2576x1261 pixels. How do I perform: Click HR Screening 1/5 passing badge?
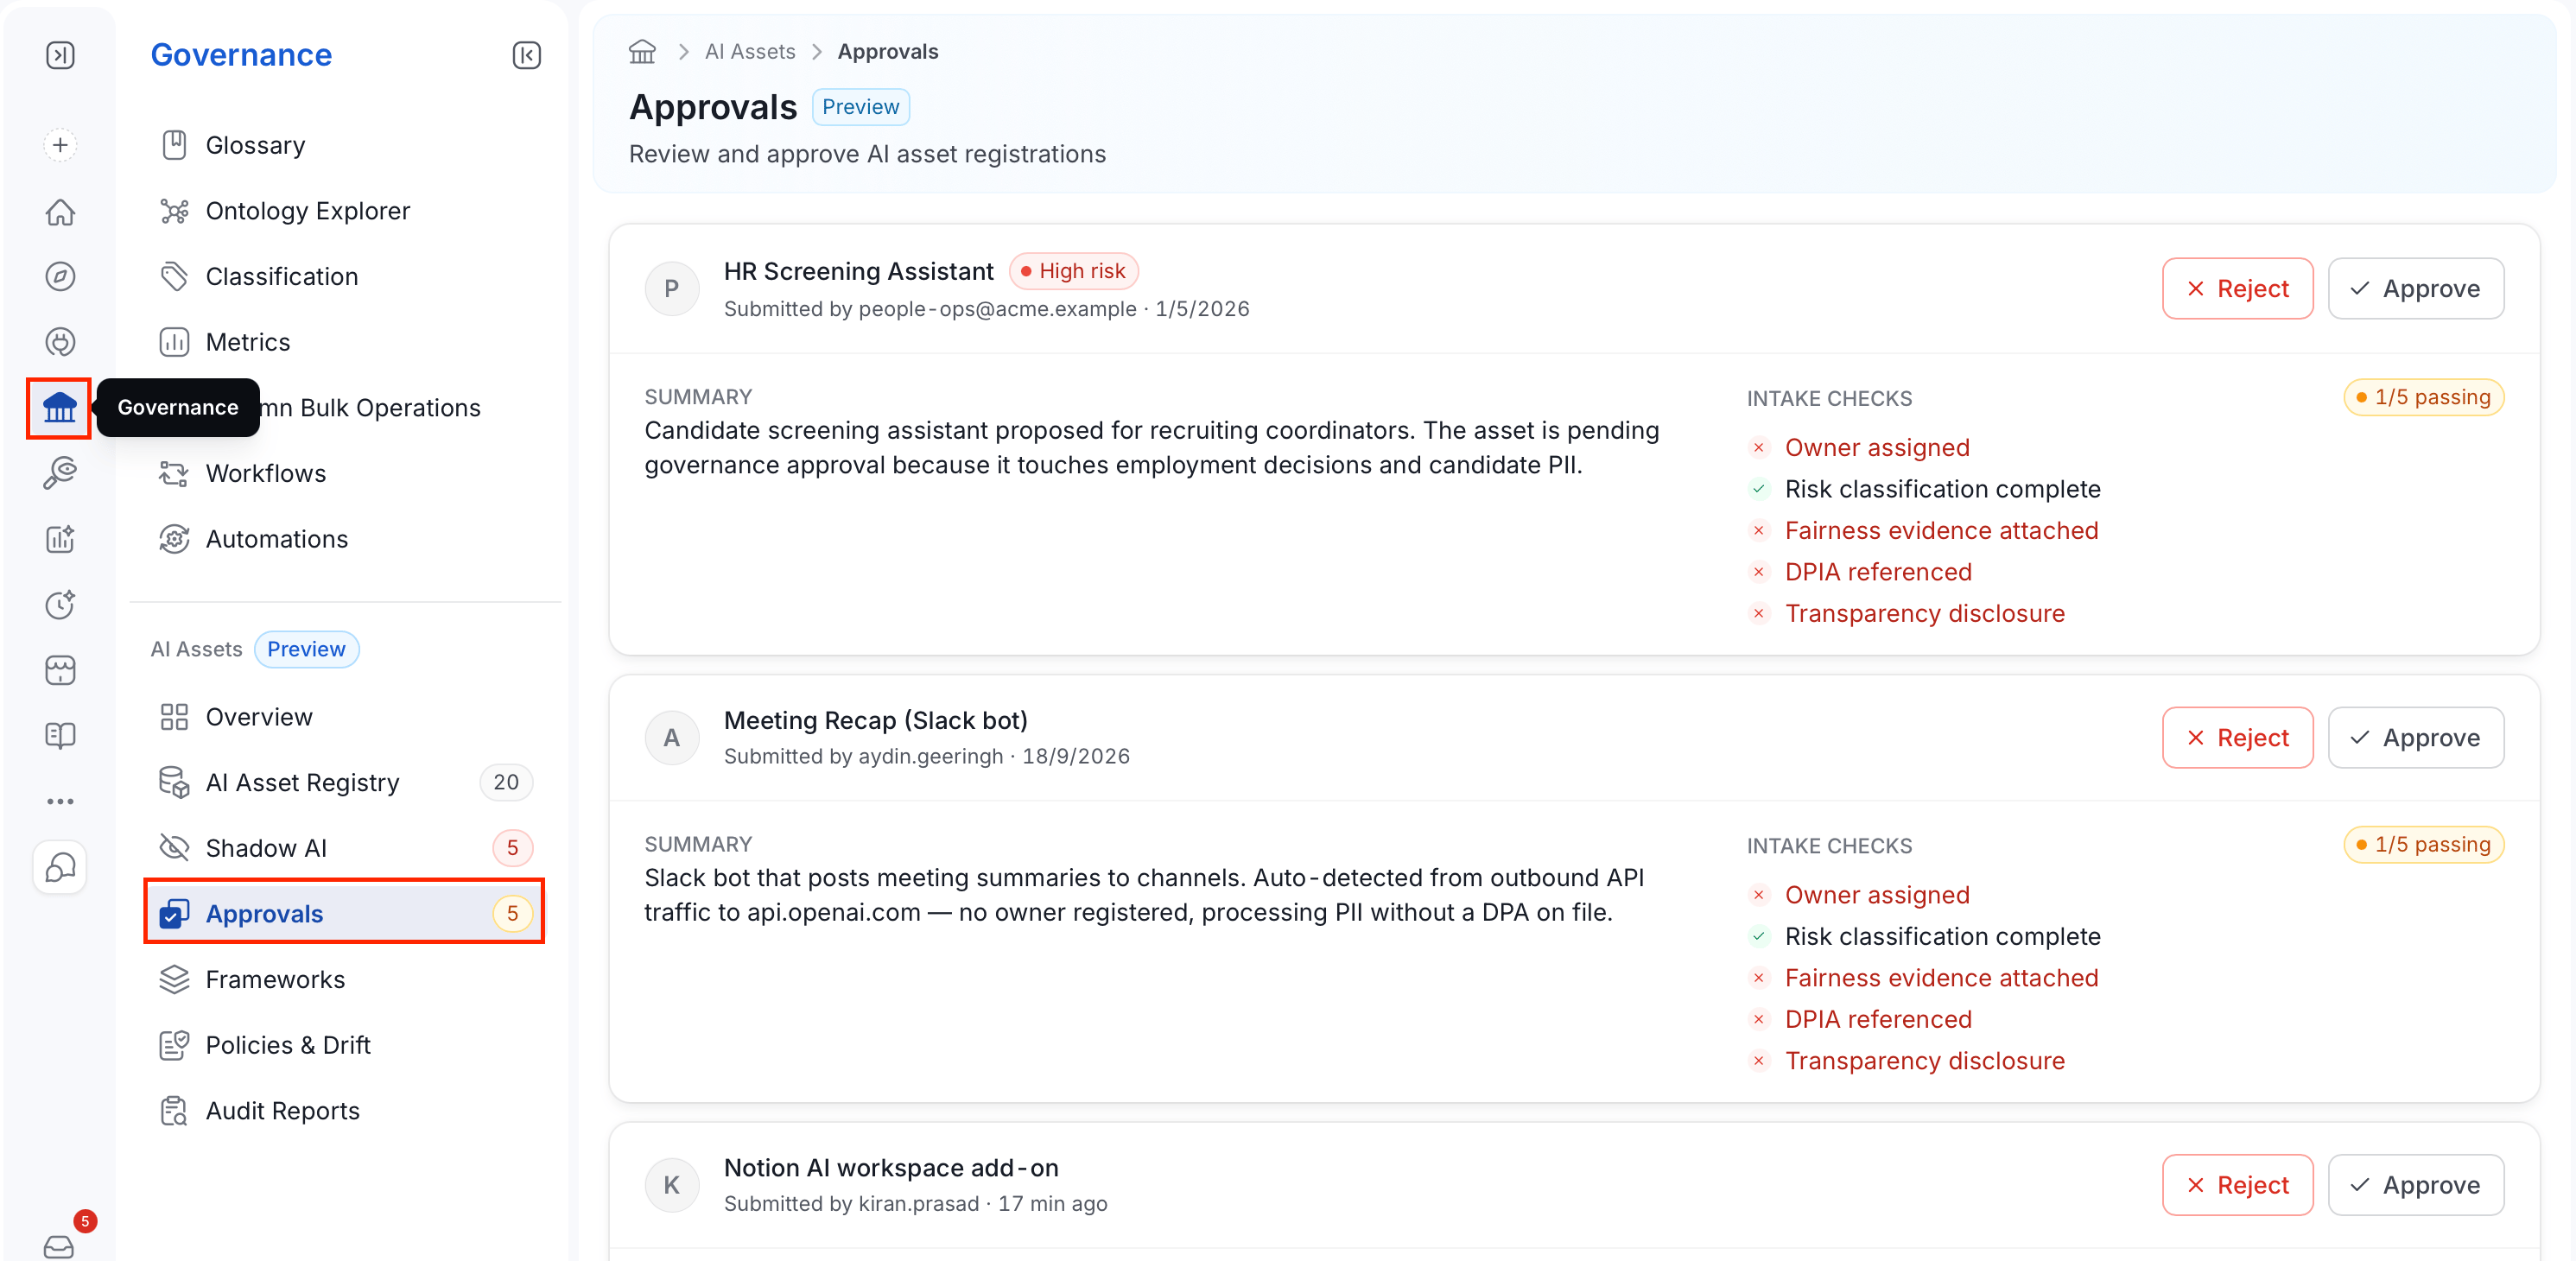tap(2423, 397)
